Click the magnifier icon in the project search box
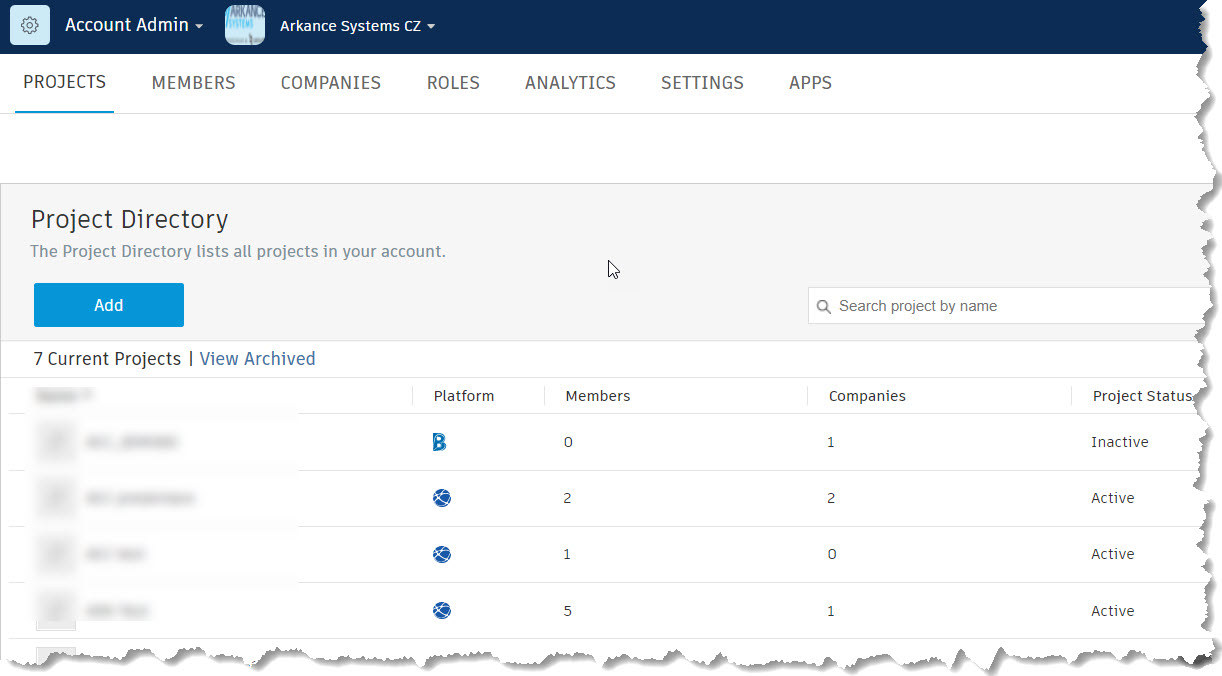The image size is (1222, 676). (x=824, y=307)
